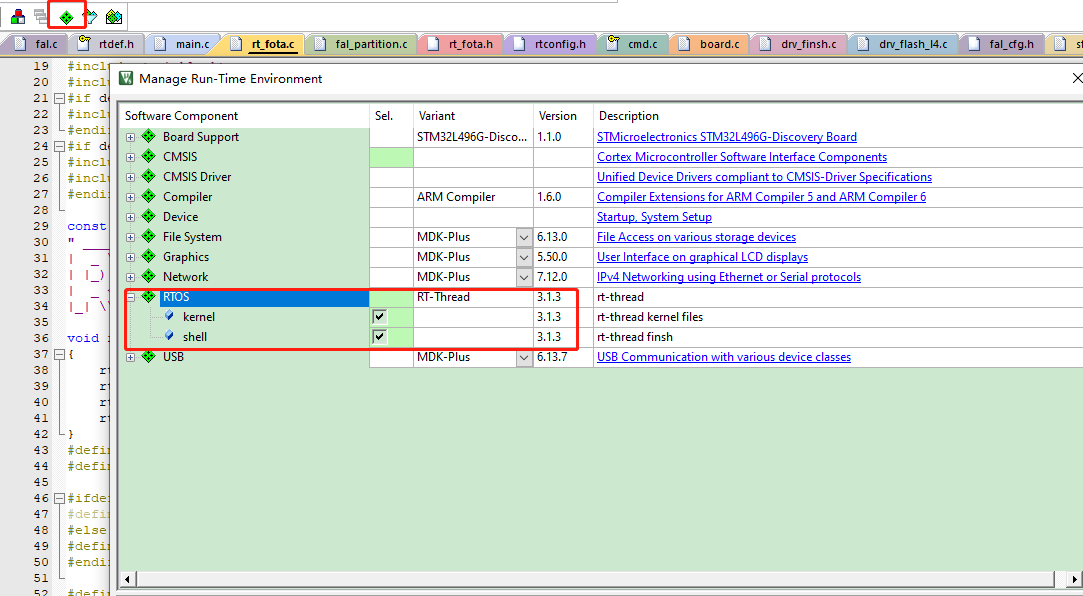This screenshot has height=596, width=1083.
Task: Click the Board Support green component icon
Action: tap(148, 136)
